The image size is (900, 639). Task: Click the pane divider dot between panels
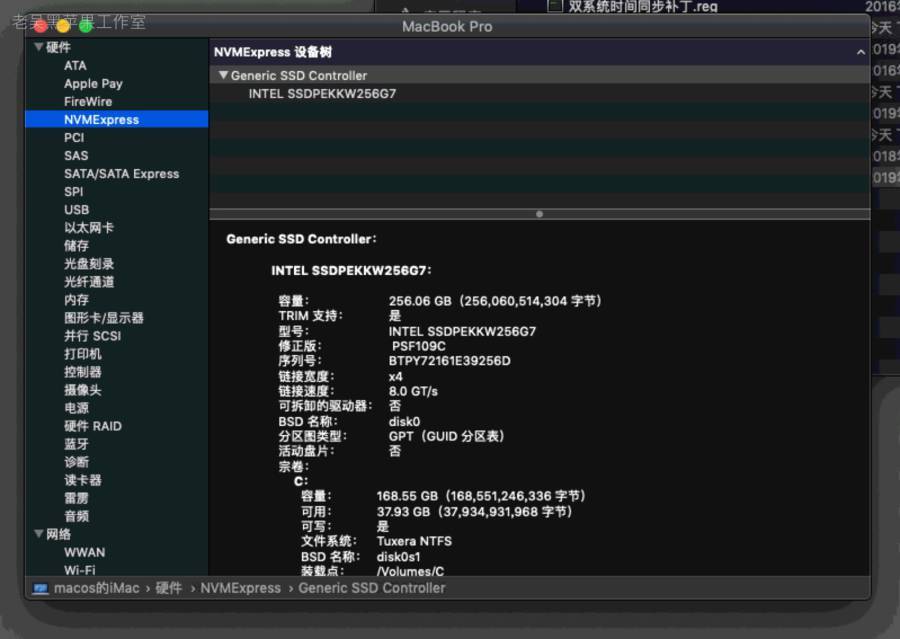[539, 214]
